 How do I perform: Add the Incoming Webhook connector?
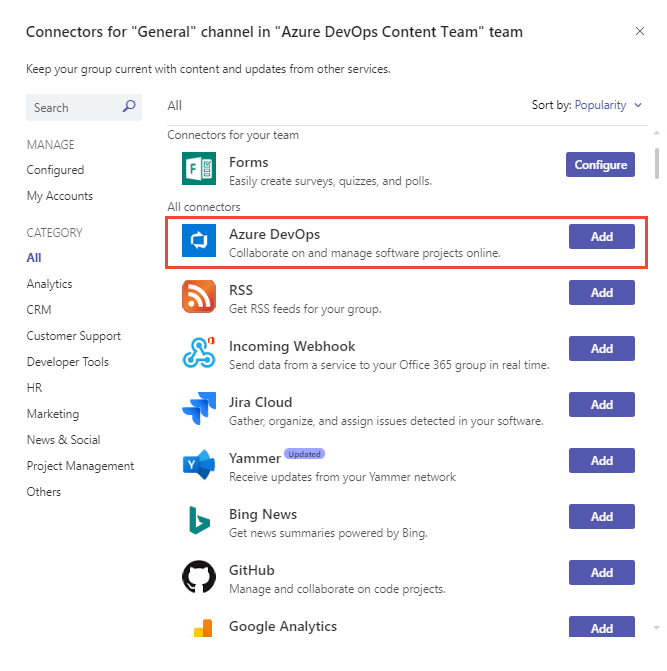tap(602, 348)
